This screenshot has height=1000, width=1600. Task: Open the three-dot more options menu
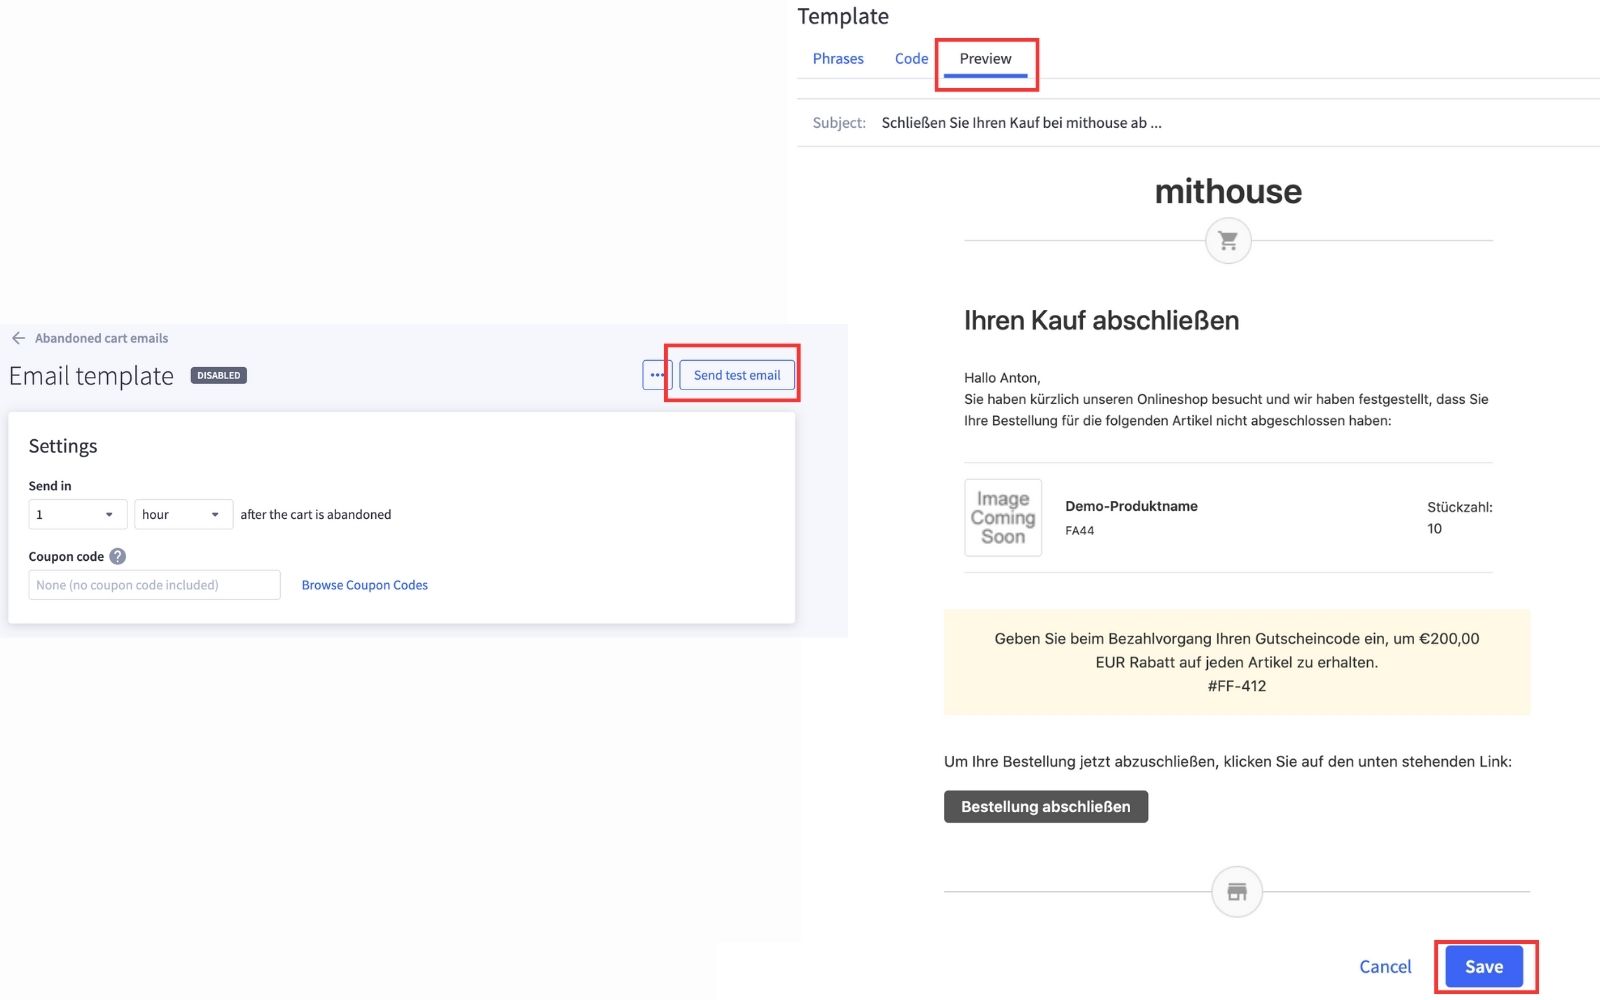pos(656,375)
